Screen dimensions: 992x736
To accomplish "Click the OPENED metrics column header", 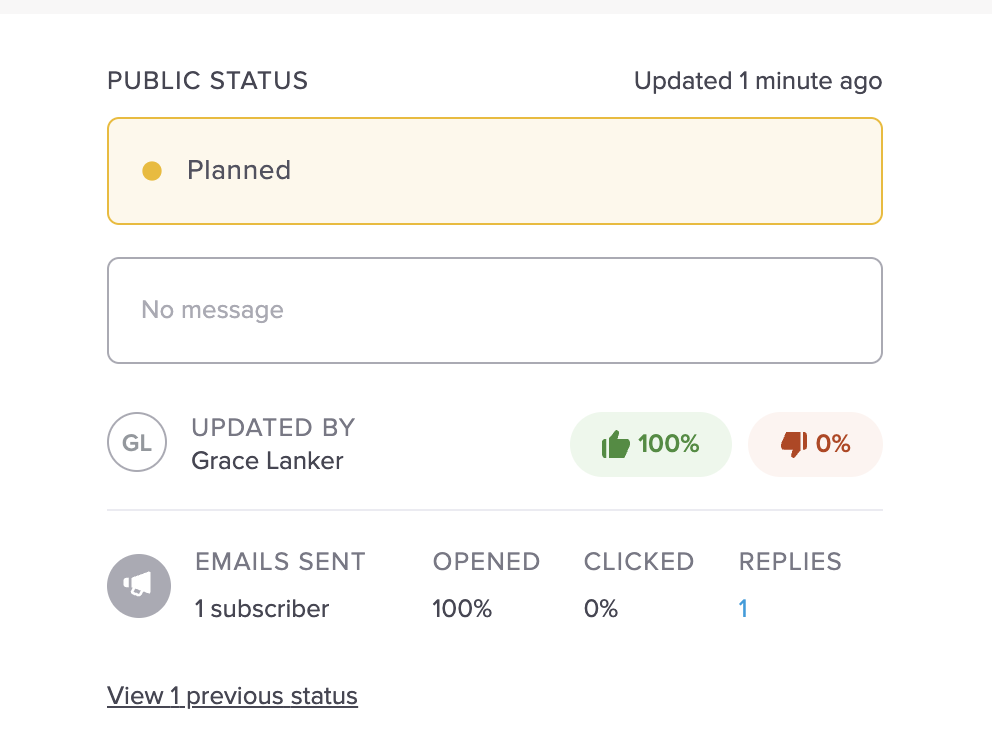I will 486,561.
